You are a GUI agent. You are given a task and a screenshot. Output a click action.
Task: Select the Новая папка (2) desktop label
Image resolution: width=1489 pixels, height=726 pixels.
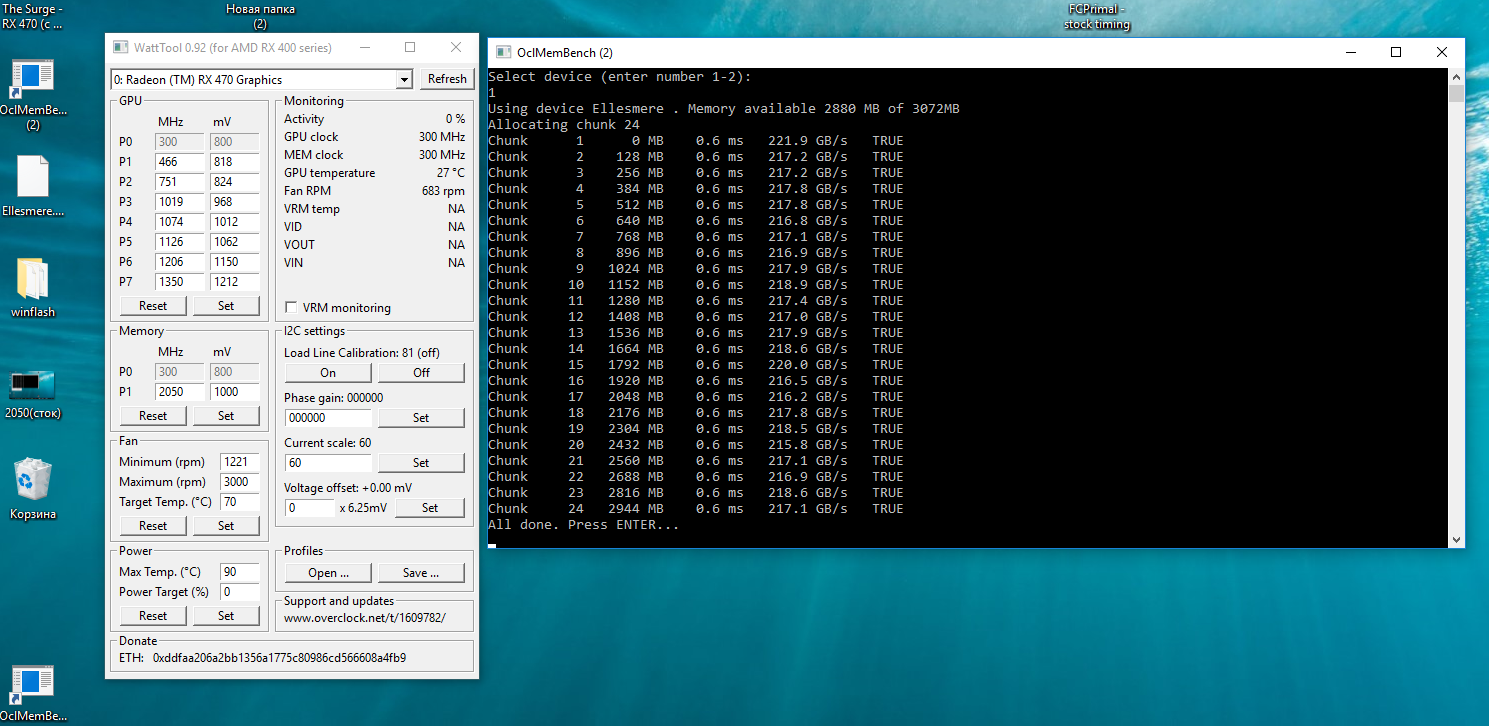(x=260, y=16)
